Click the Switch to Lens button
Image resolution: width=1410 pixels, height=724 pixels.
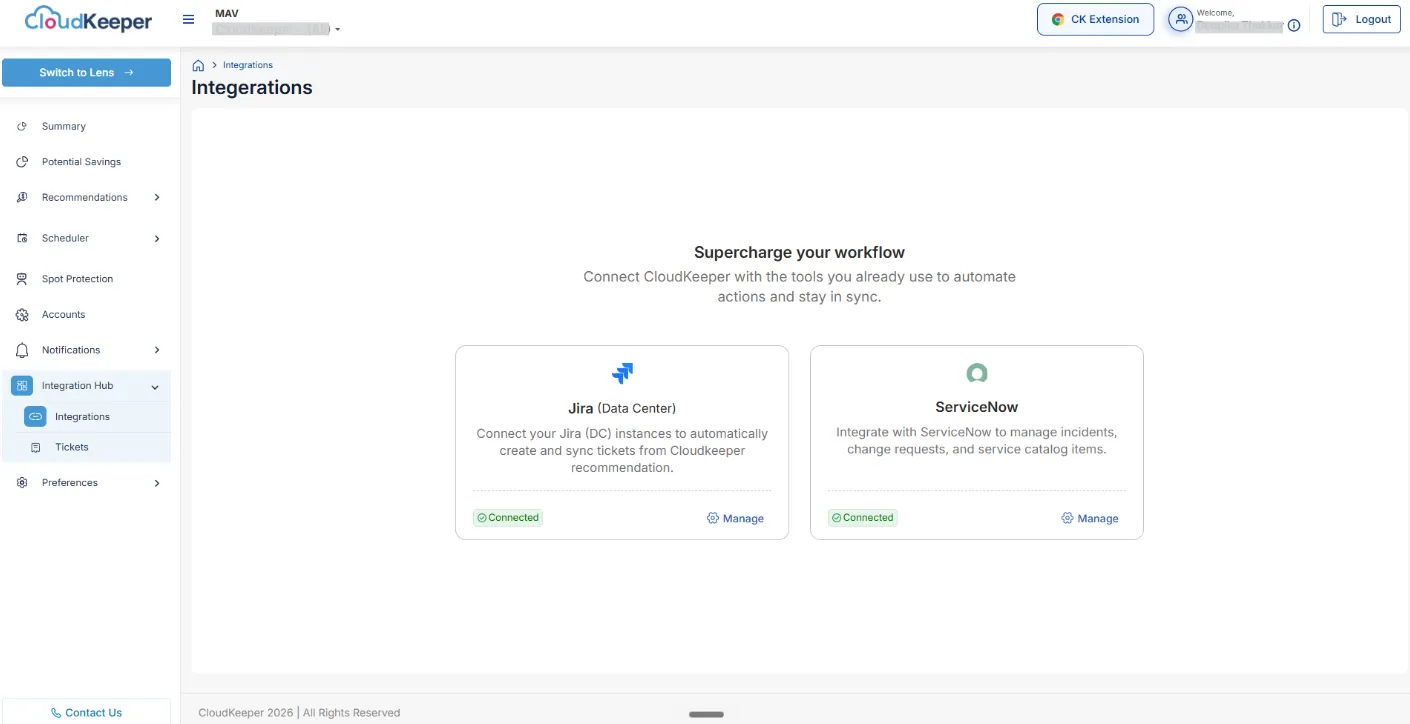coord(86,72)
